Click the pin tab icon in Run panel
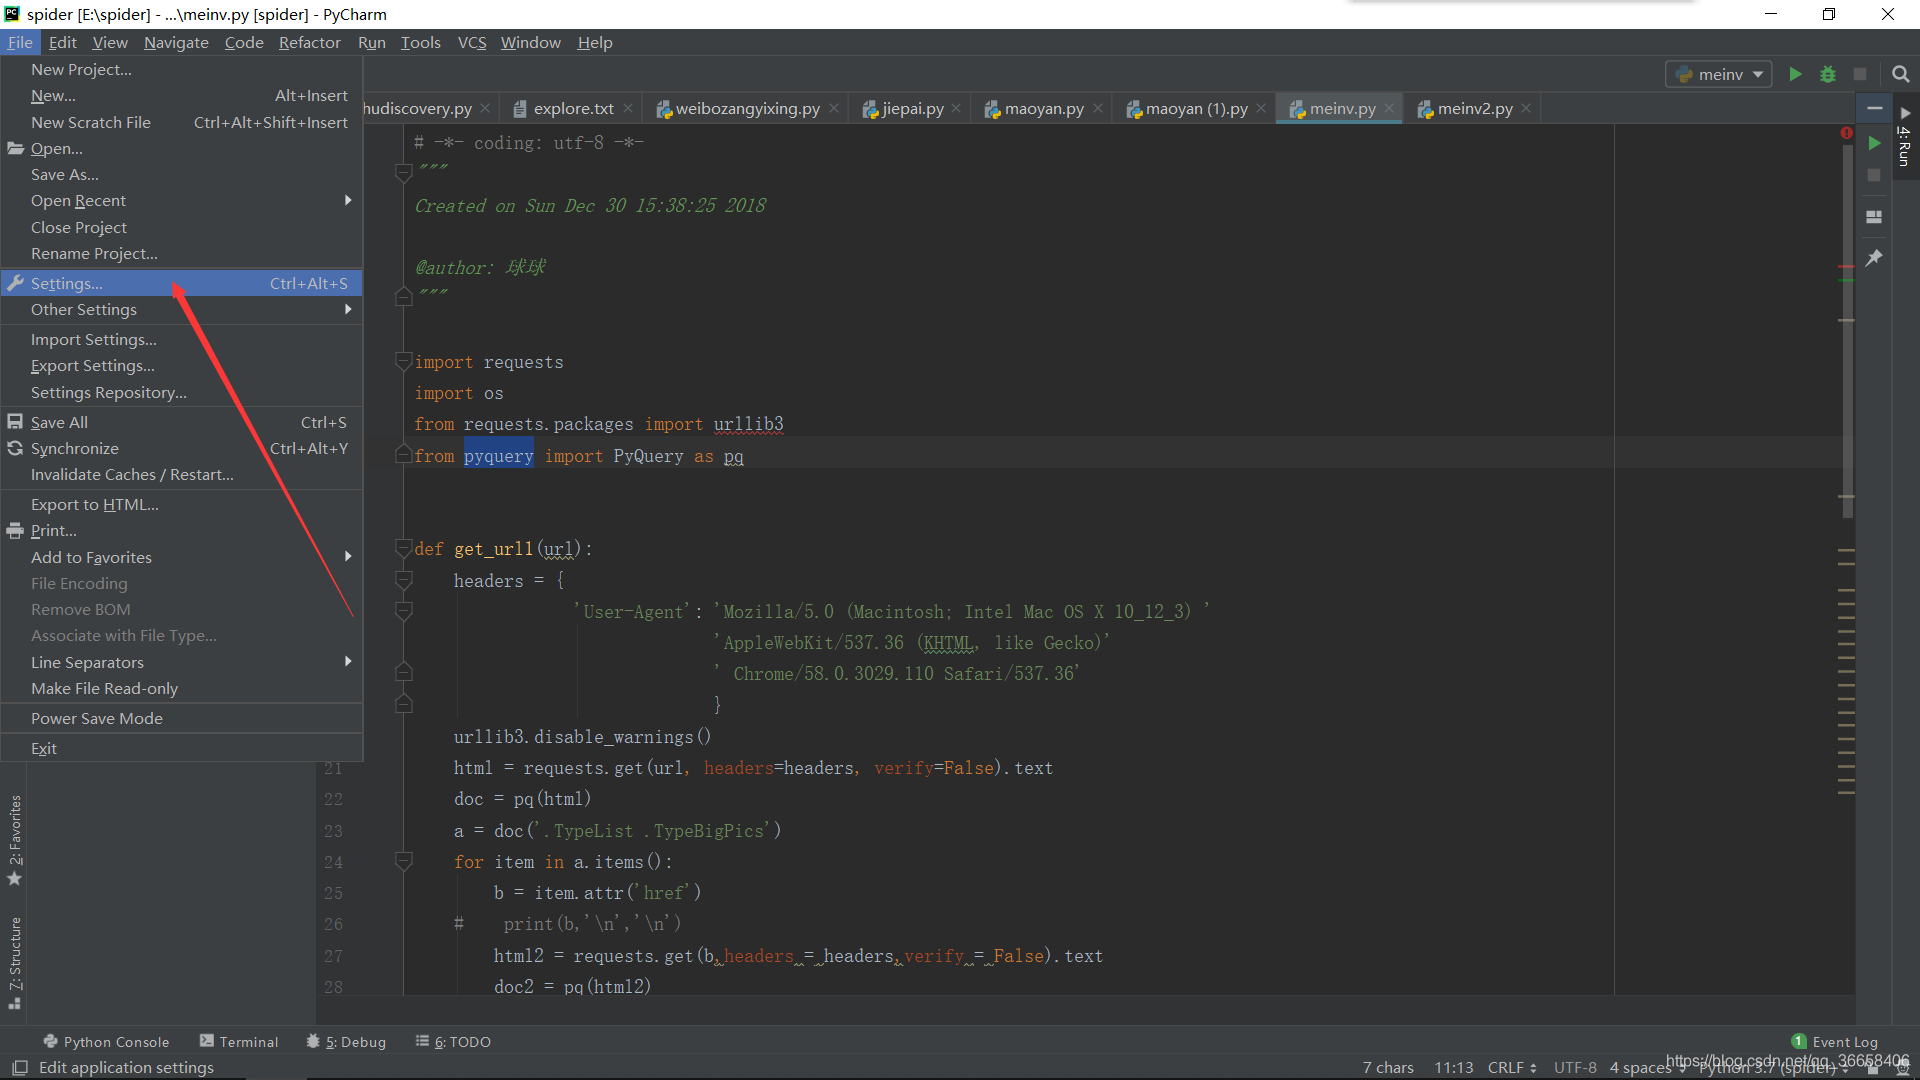The image size is (1920, 1080). [1874, 258]
